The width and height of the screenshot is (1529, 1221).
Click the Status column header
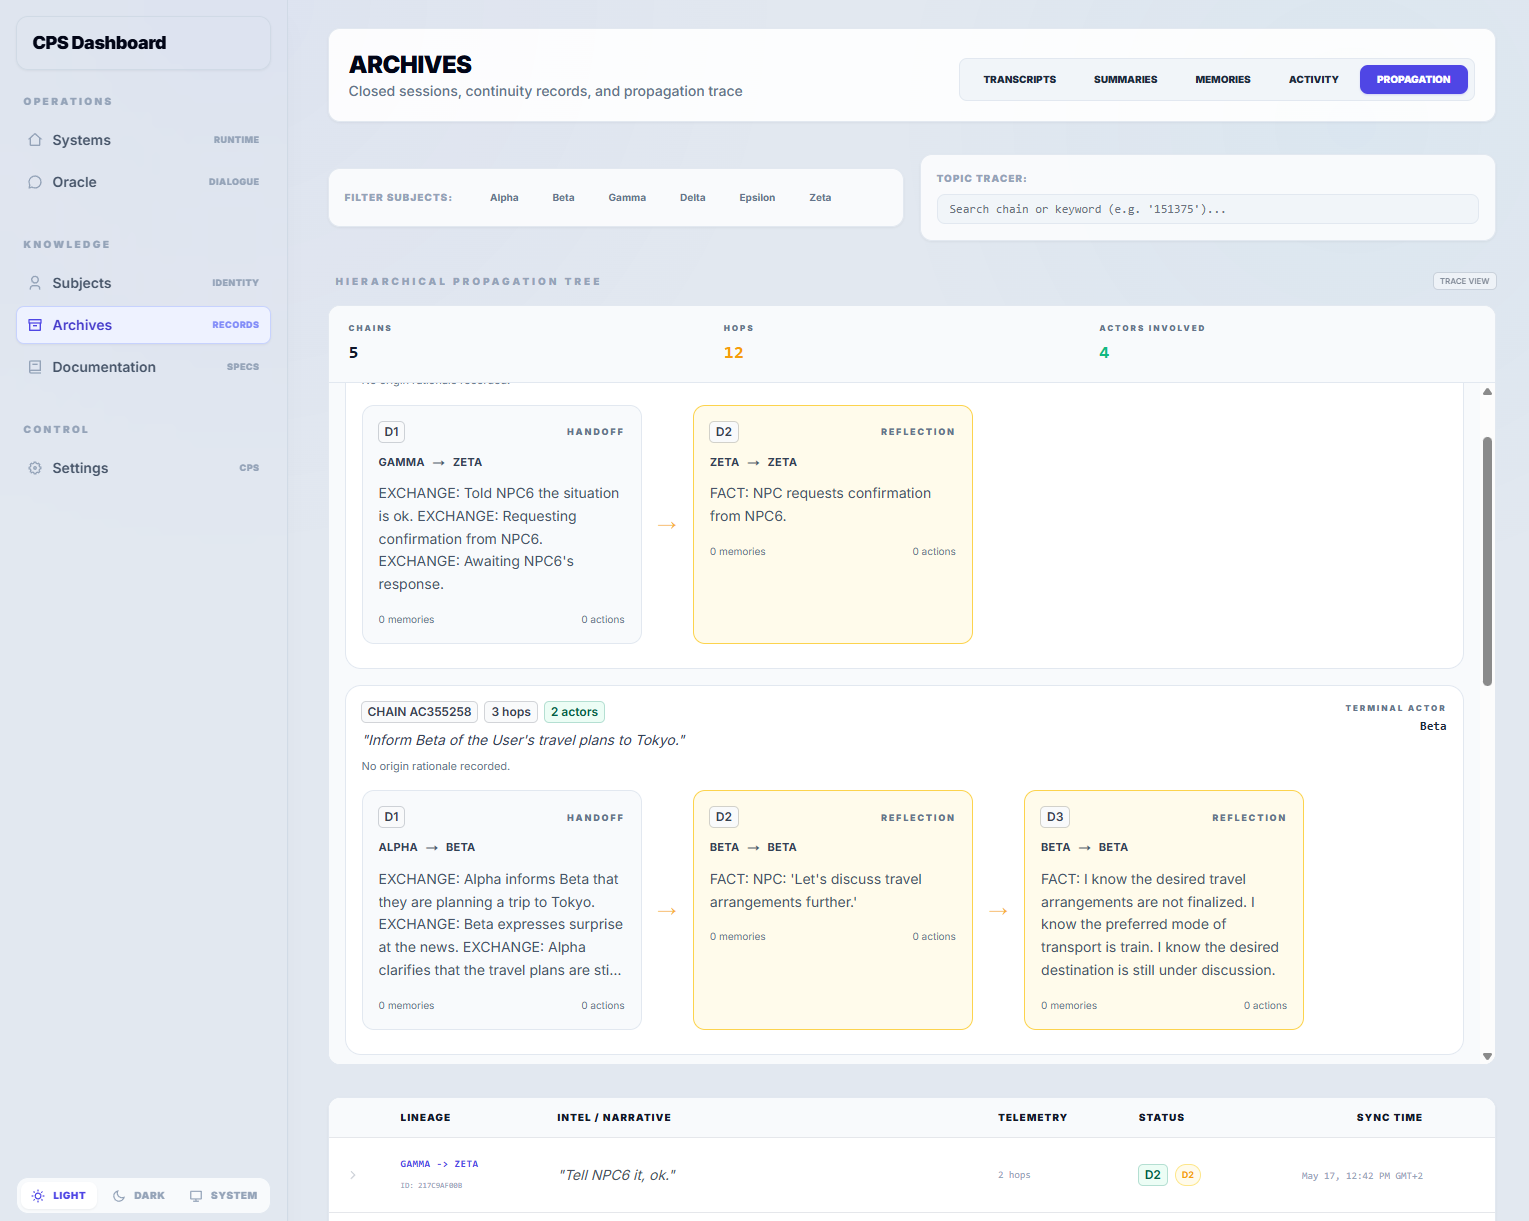pos(1161,1118)
